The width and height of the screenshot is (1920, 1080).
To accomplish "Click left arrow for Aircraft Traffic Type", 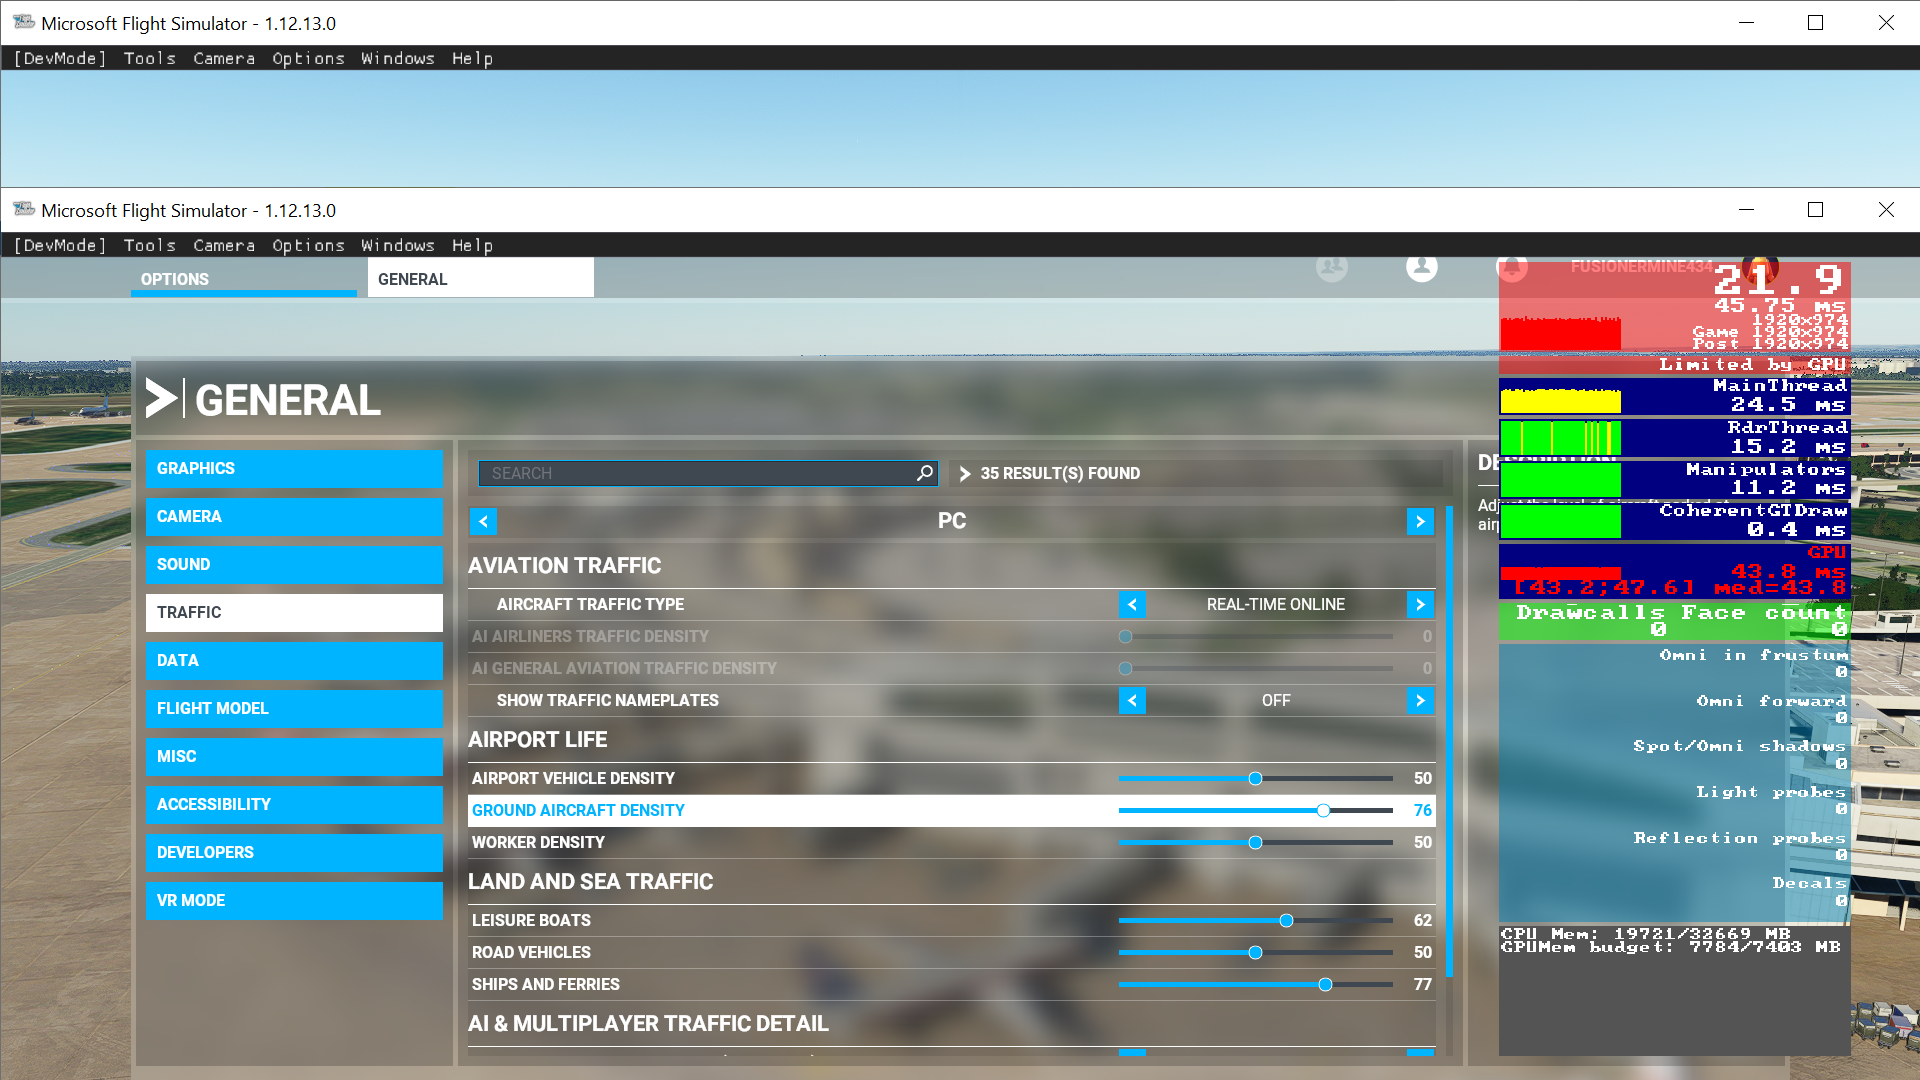I will point(1132,604).
